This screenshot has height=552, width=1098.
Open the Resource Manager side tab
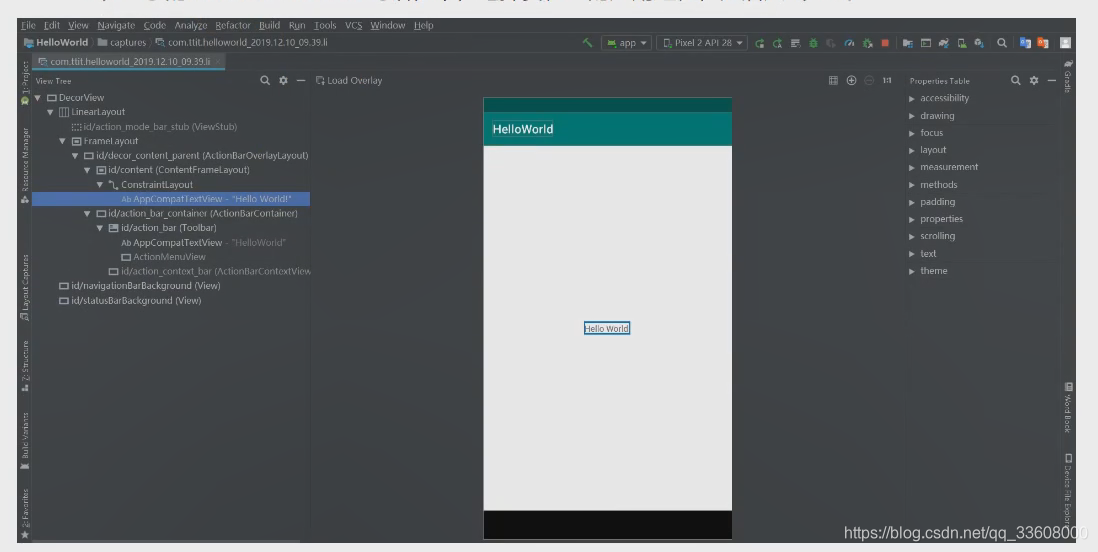[x=25, y=165]
